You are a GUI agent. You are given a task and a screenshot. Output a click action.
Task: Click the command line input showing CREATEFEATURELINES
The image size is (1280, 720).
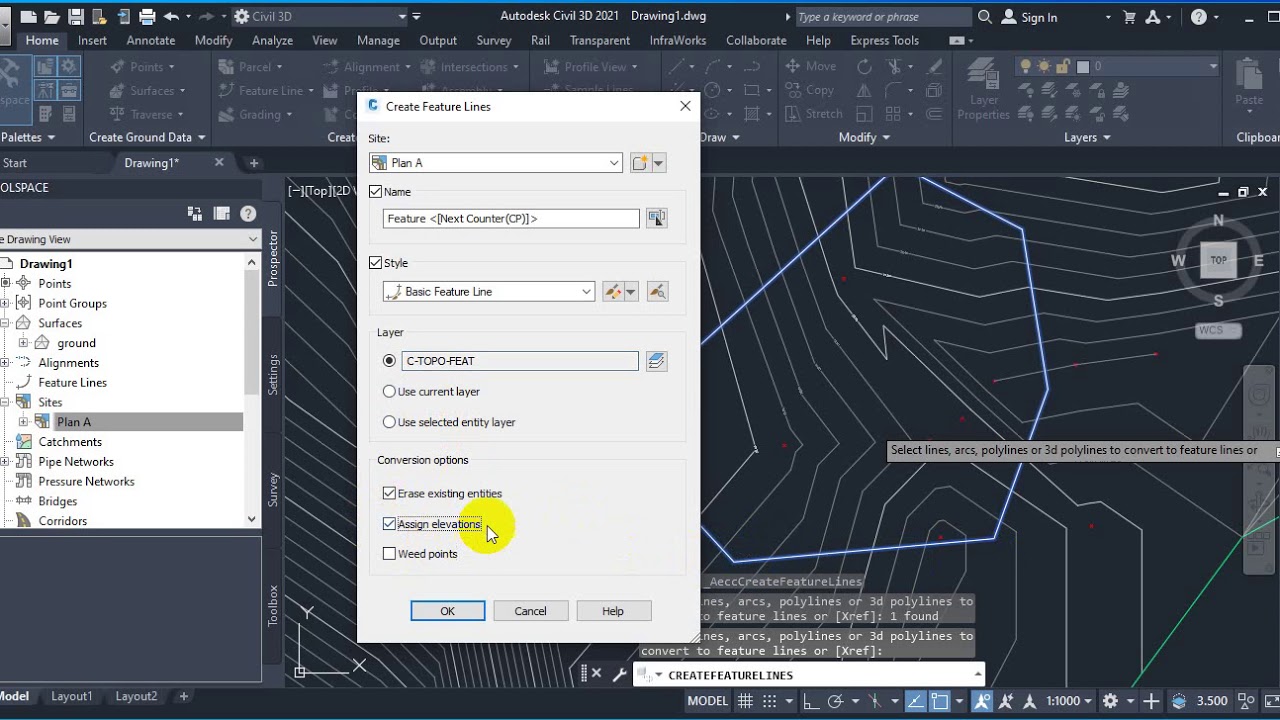(810, 675)
